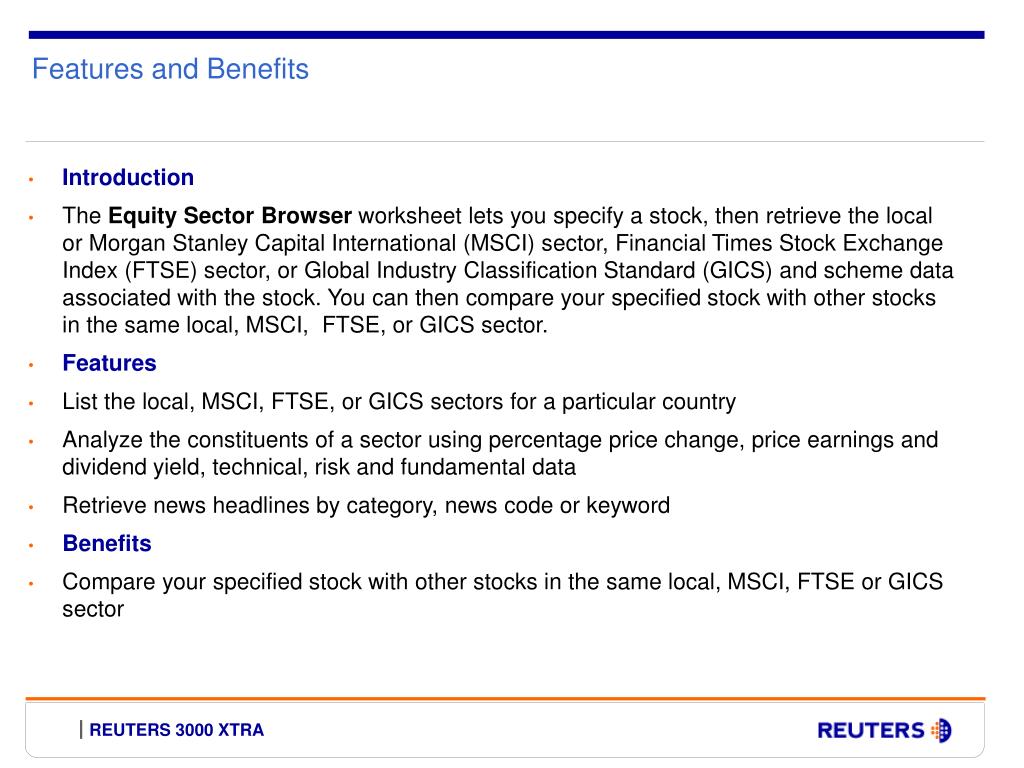Click the dark blue top bar
This screenshot has height=768, width=1024.
tap(506, 35)
